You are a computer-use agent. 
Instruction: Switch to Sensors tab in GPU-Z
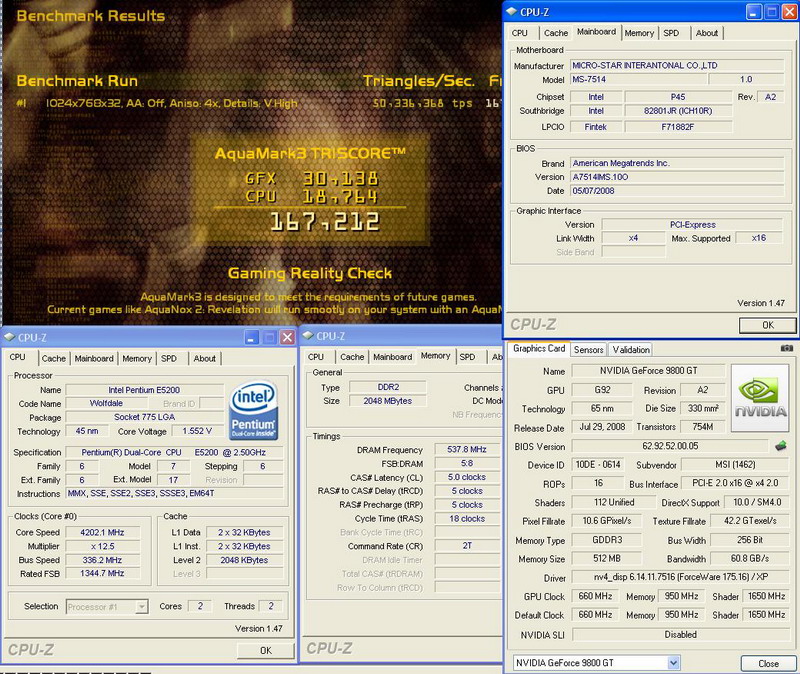click(x=588, y=350)
